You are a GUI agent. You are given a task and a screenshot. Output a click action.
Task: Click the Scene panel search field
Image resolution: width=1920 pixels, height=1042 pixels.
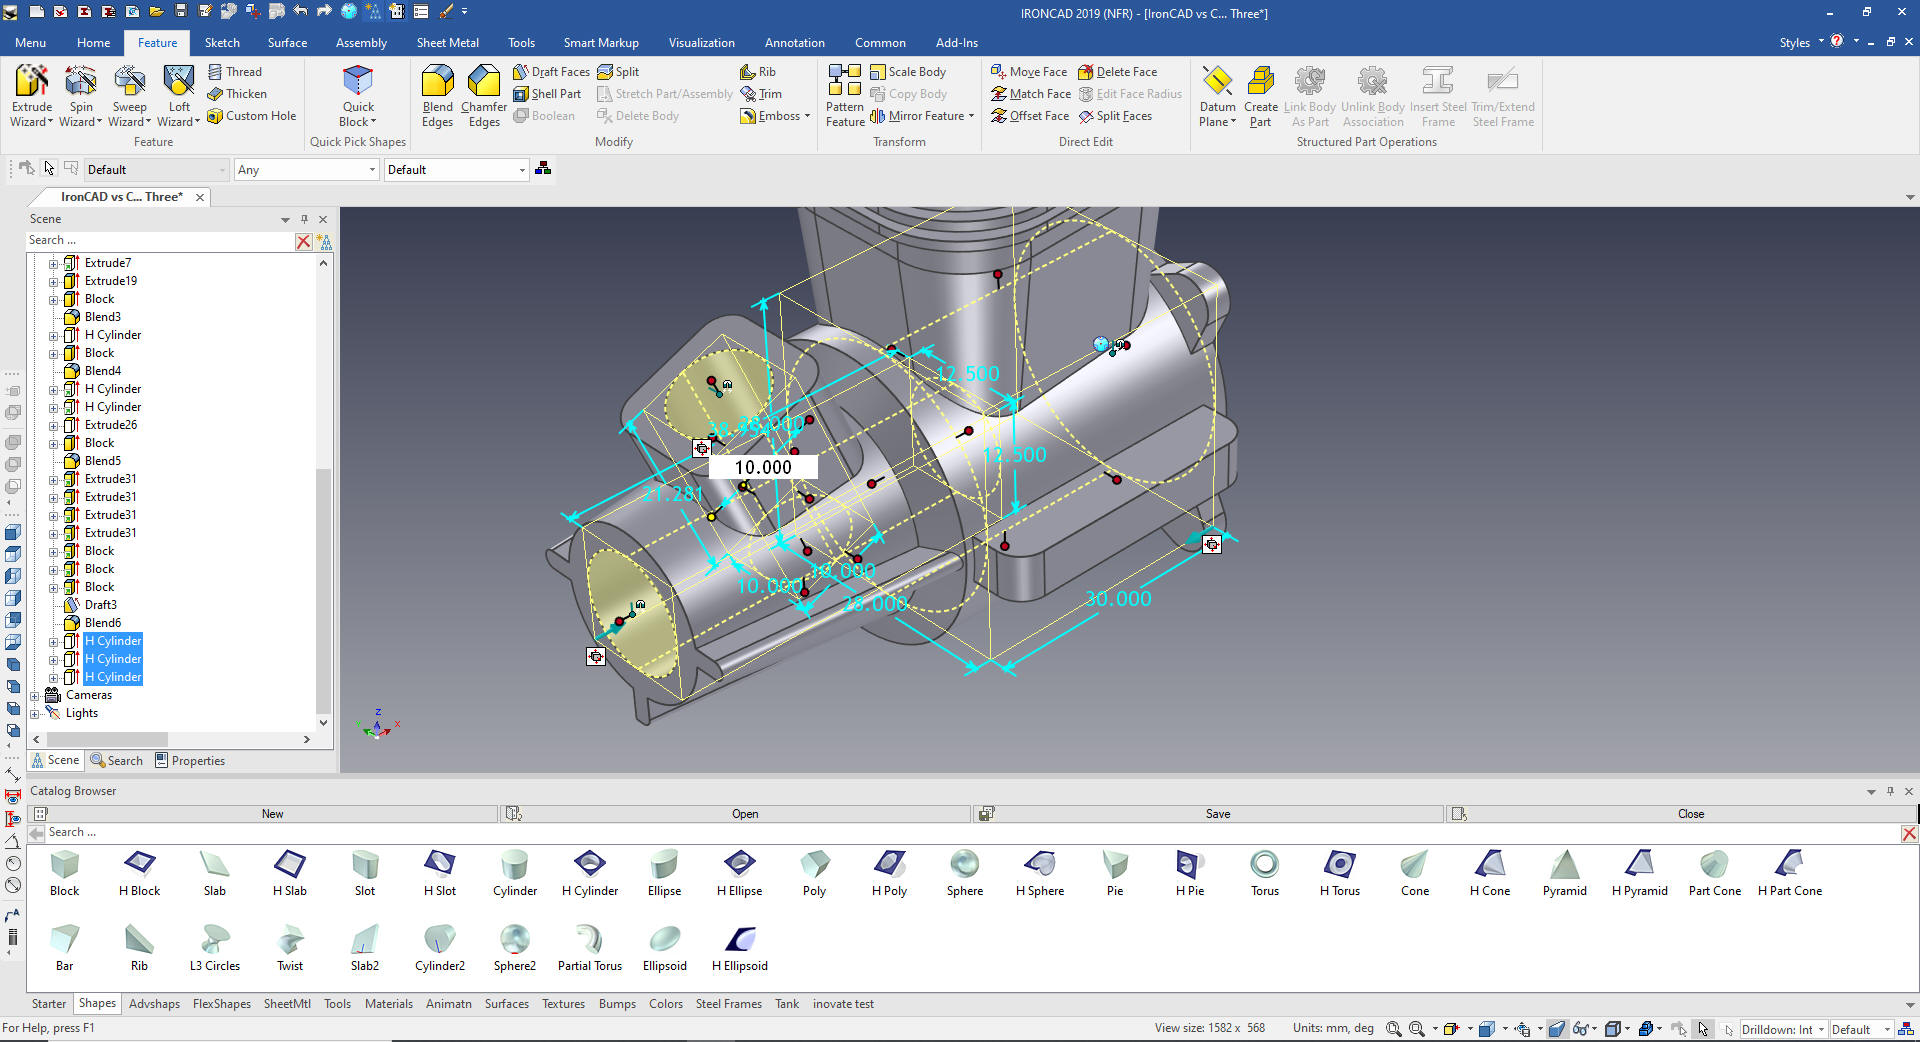[160, 241]
